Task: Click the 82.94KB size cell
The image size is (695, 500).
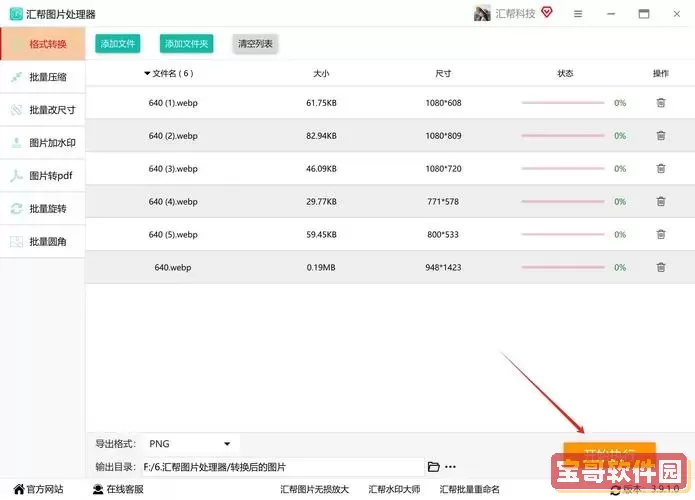Action: pos(321,136)
